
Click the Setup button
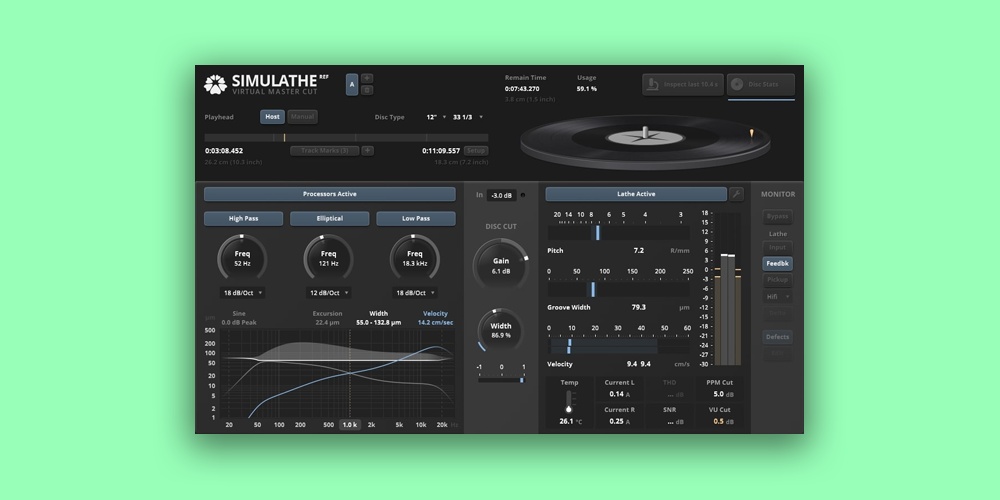click(476, 151)
